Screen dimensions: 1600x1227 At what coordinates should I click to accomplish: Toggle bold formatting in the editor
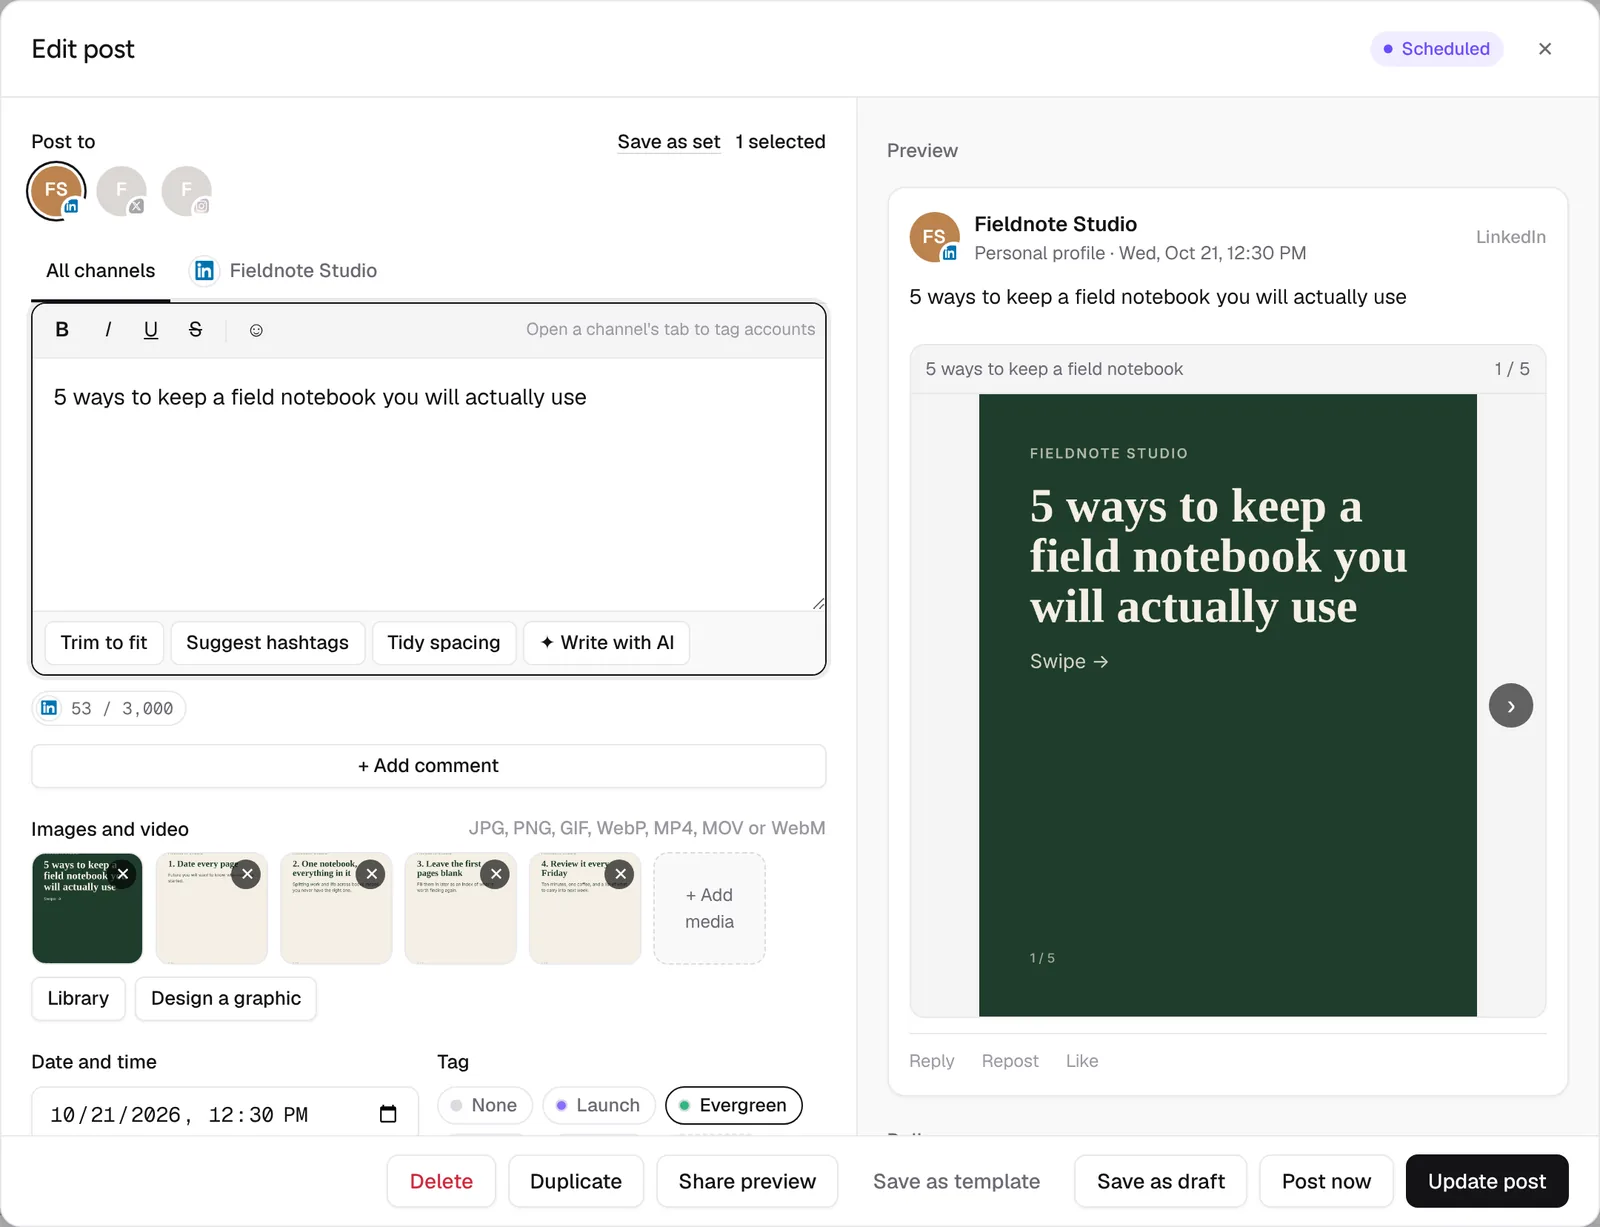point(62,330)
